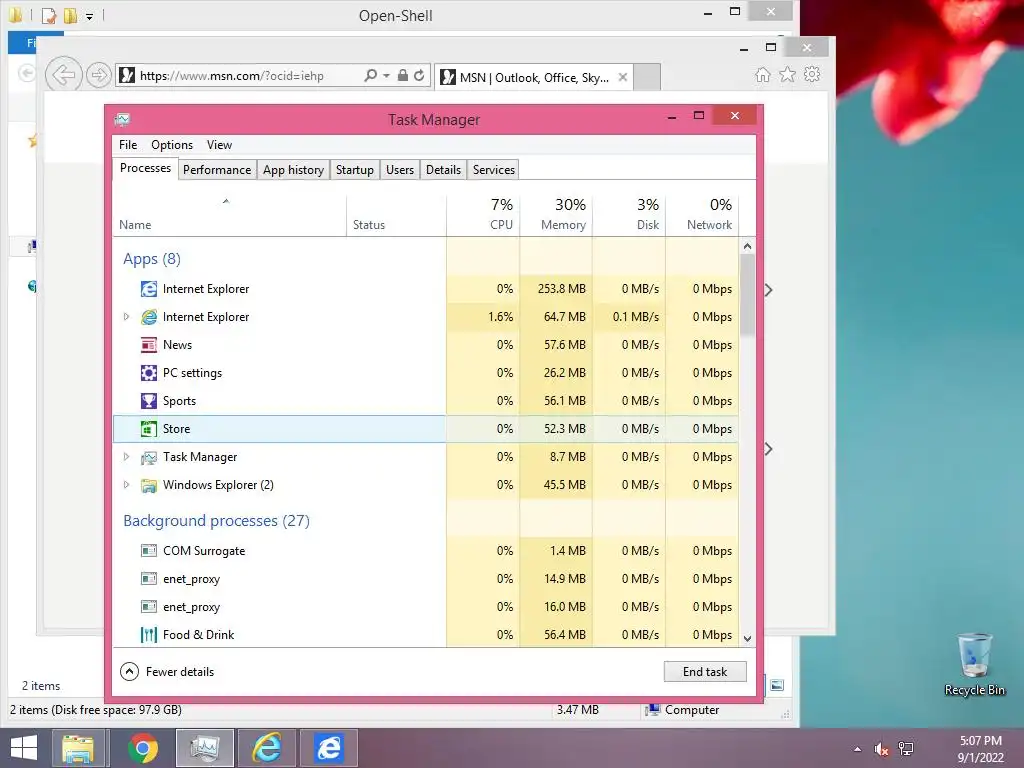Screen dimensions: 1024x768
Task: Click the process list scrollbar thumb
Action: tap(747, 295)
